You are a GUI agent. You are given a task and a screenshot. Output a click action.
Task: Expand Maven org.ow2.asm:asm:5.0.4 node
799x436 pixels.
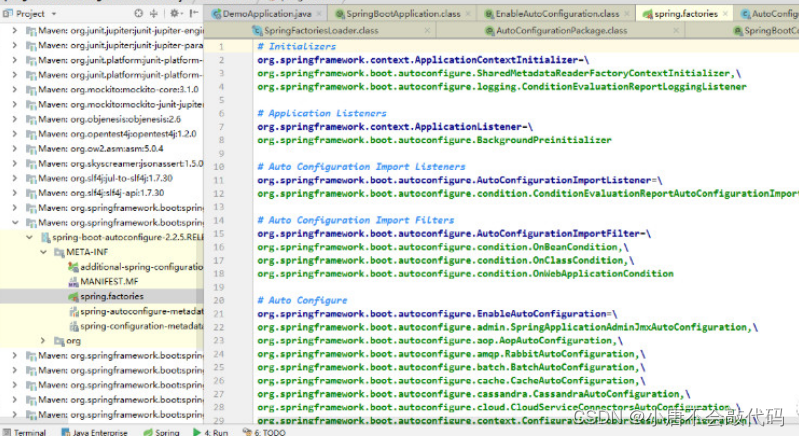point(15,148)
